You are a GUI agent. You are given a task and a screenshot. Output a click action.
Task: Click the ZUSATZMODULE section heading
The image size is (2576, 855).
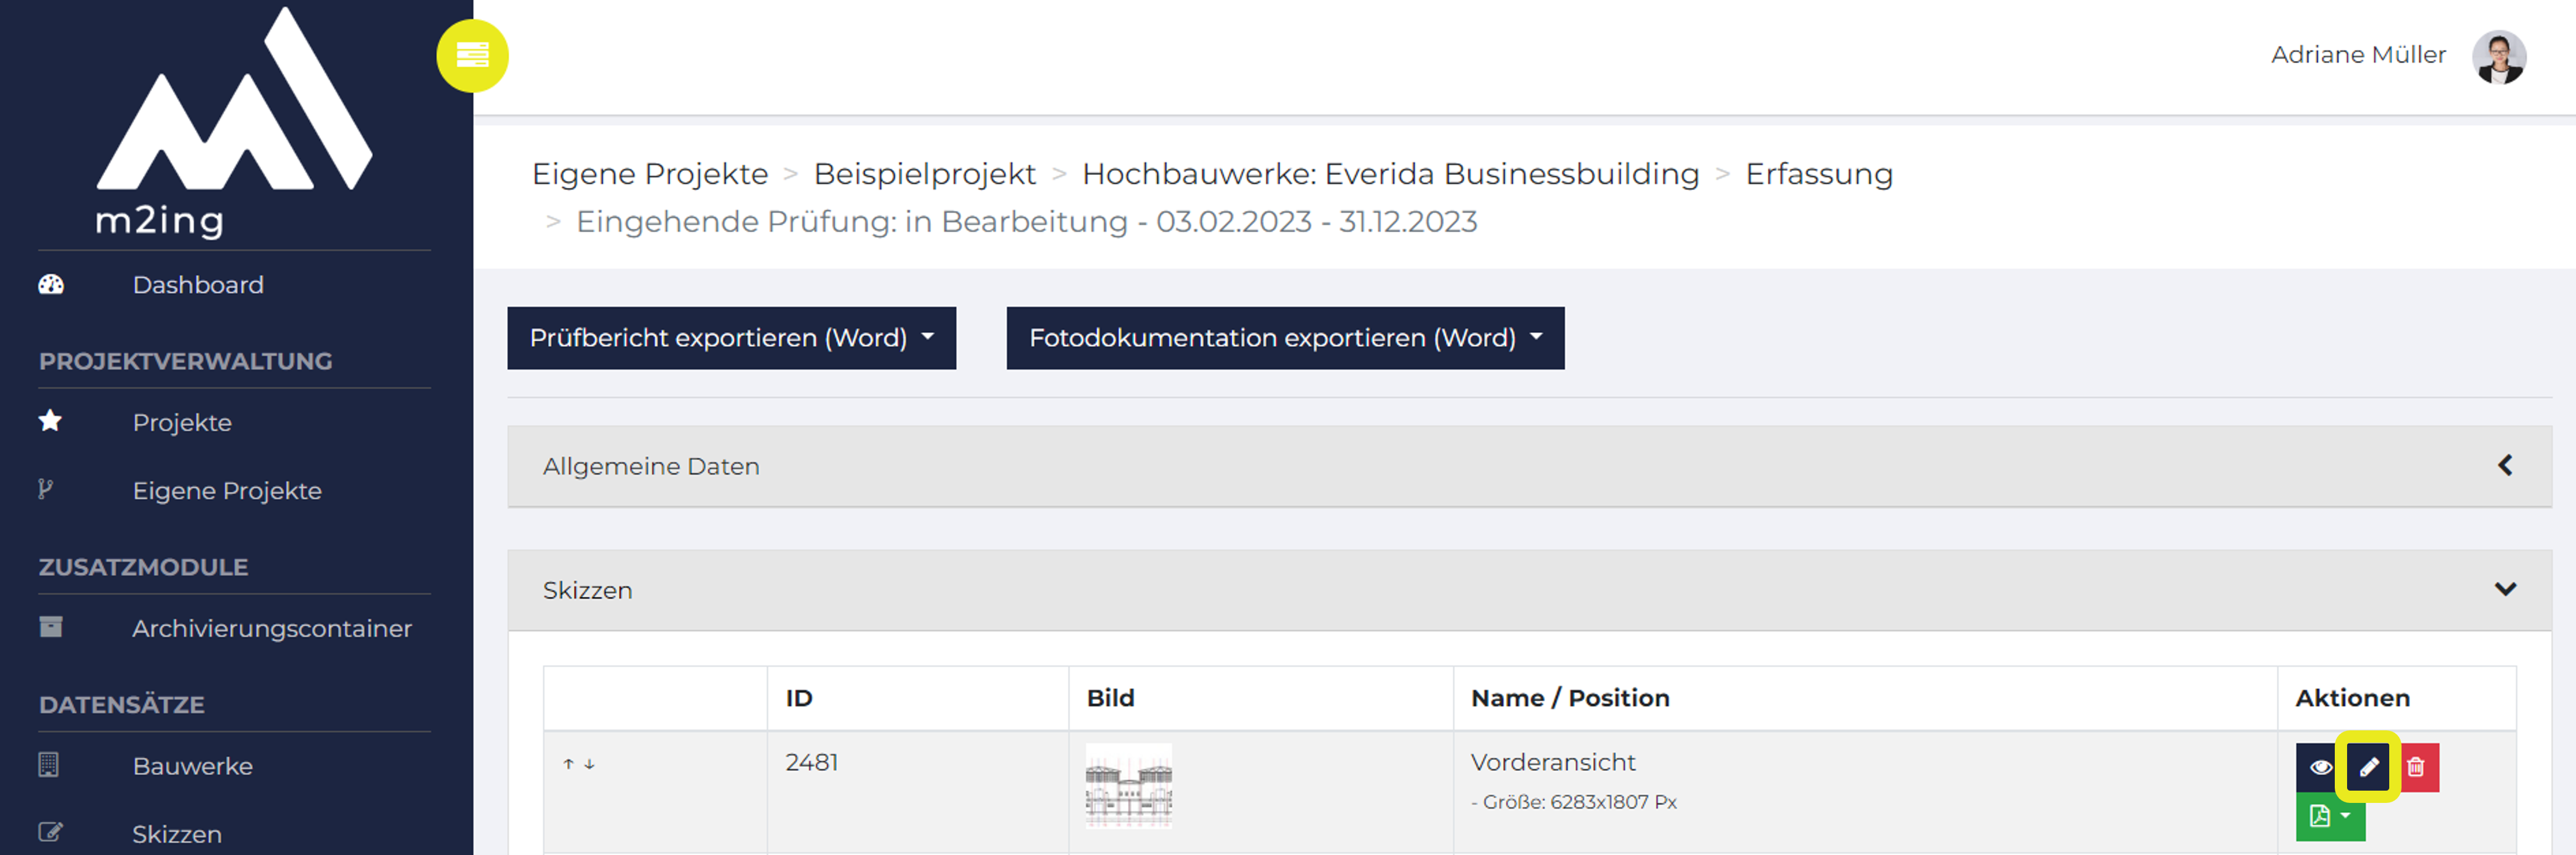tap(143, 567)
